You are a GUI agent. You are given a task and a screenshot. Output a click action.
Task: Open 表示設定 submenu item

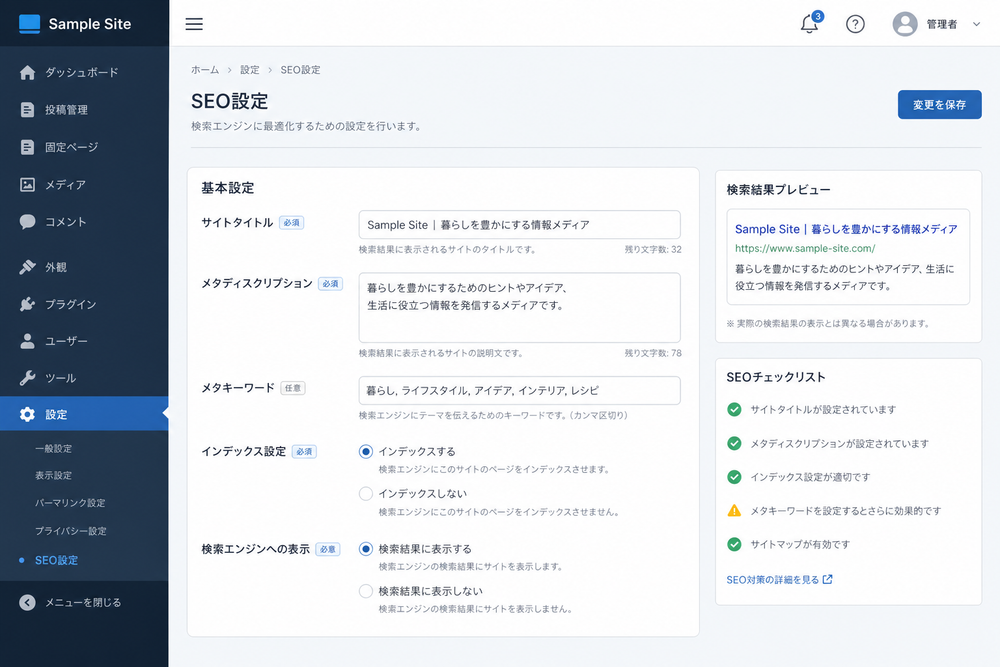[x=54, y=476]
